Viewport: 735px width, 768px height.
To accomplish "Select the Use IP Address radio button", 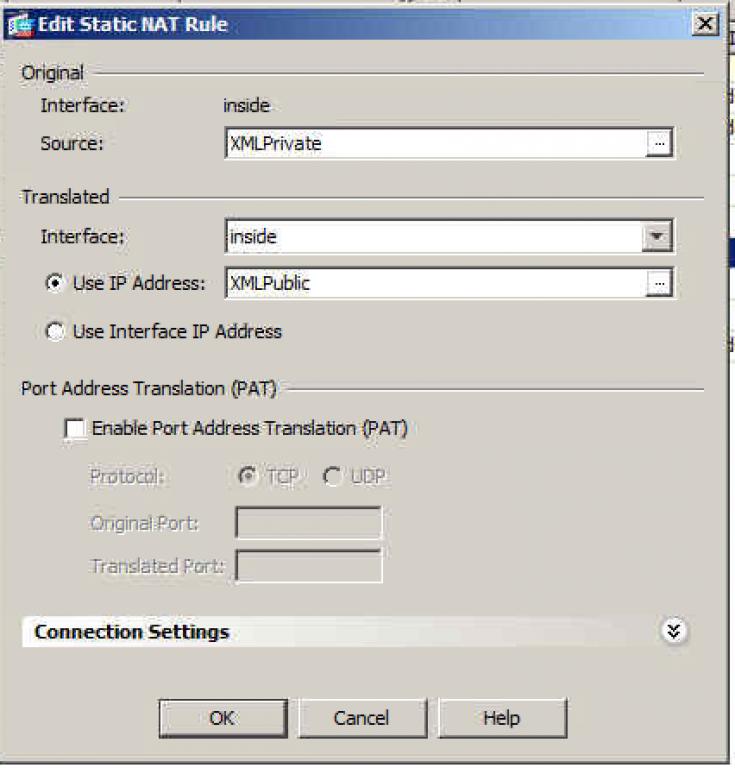I will pyautogui.click(x=55, y=284).
